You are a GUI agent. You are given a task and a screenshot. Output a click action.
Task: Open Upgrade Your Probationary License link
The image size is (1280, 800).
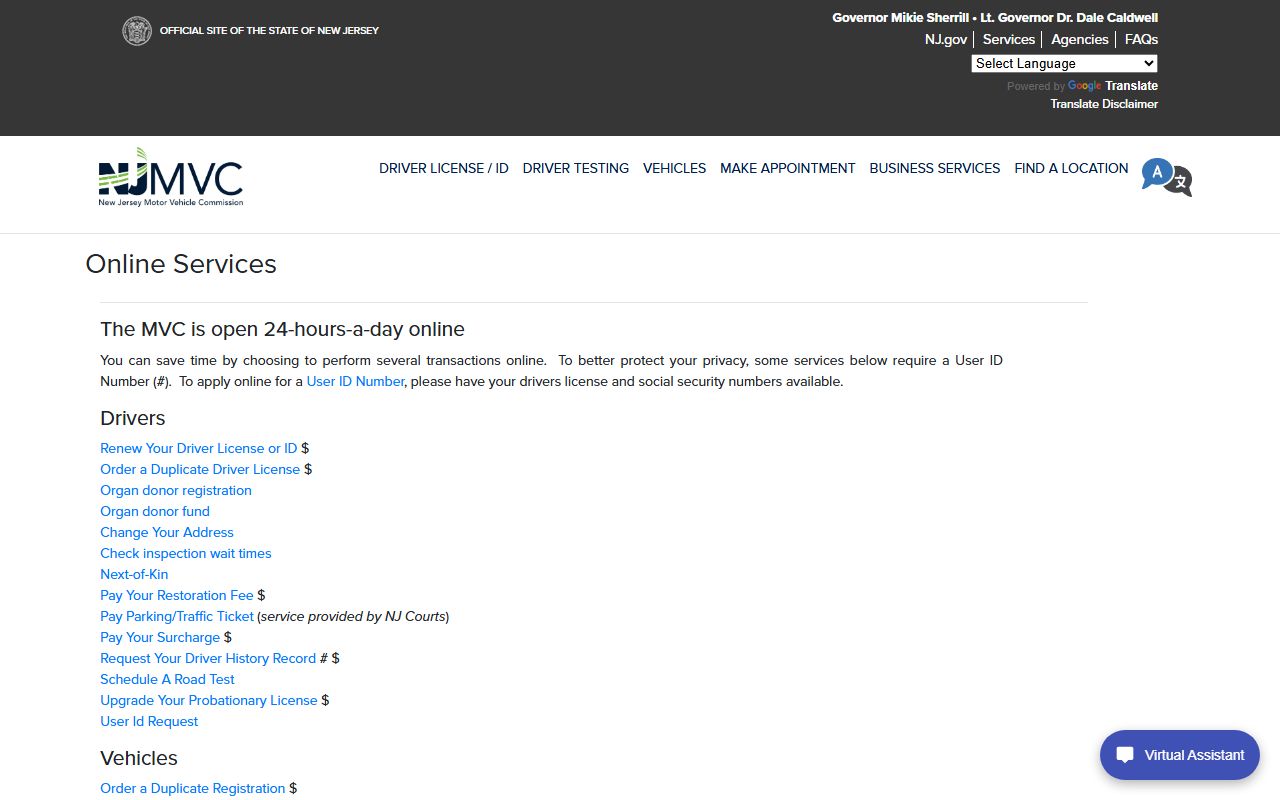pyautogui.click(x=209, y=700)
